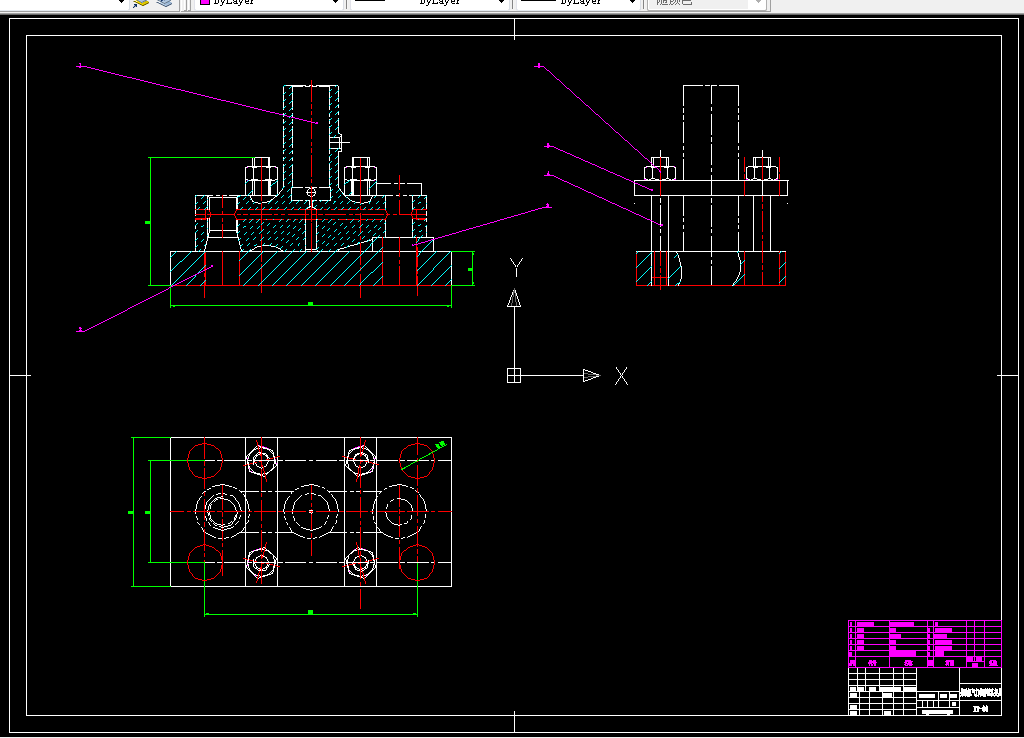The image size is (1024, 738).
Task: Select the magenta parts list table
Action: click(925, 643)
